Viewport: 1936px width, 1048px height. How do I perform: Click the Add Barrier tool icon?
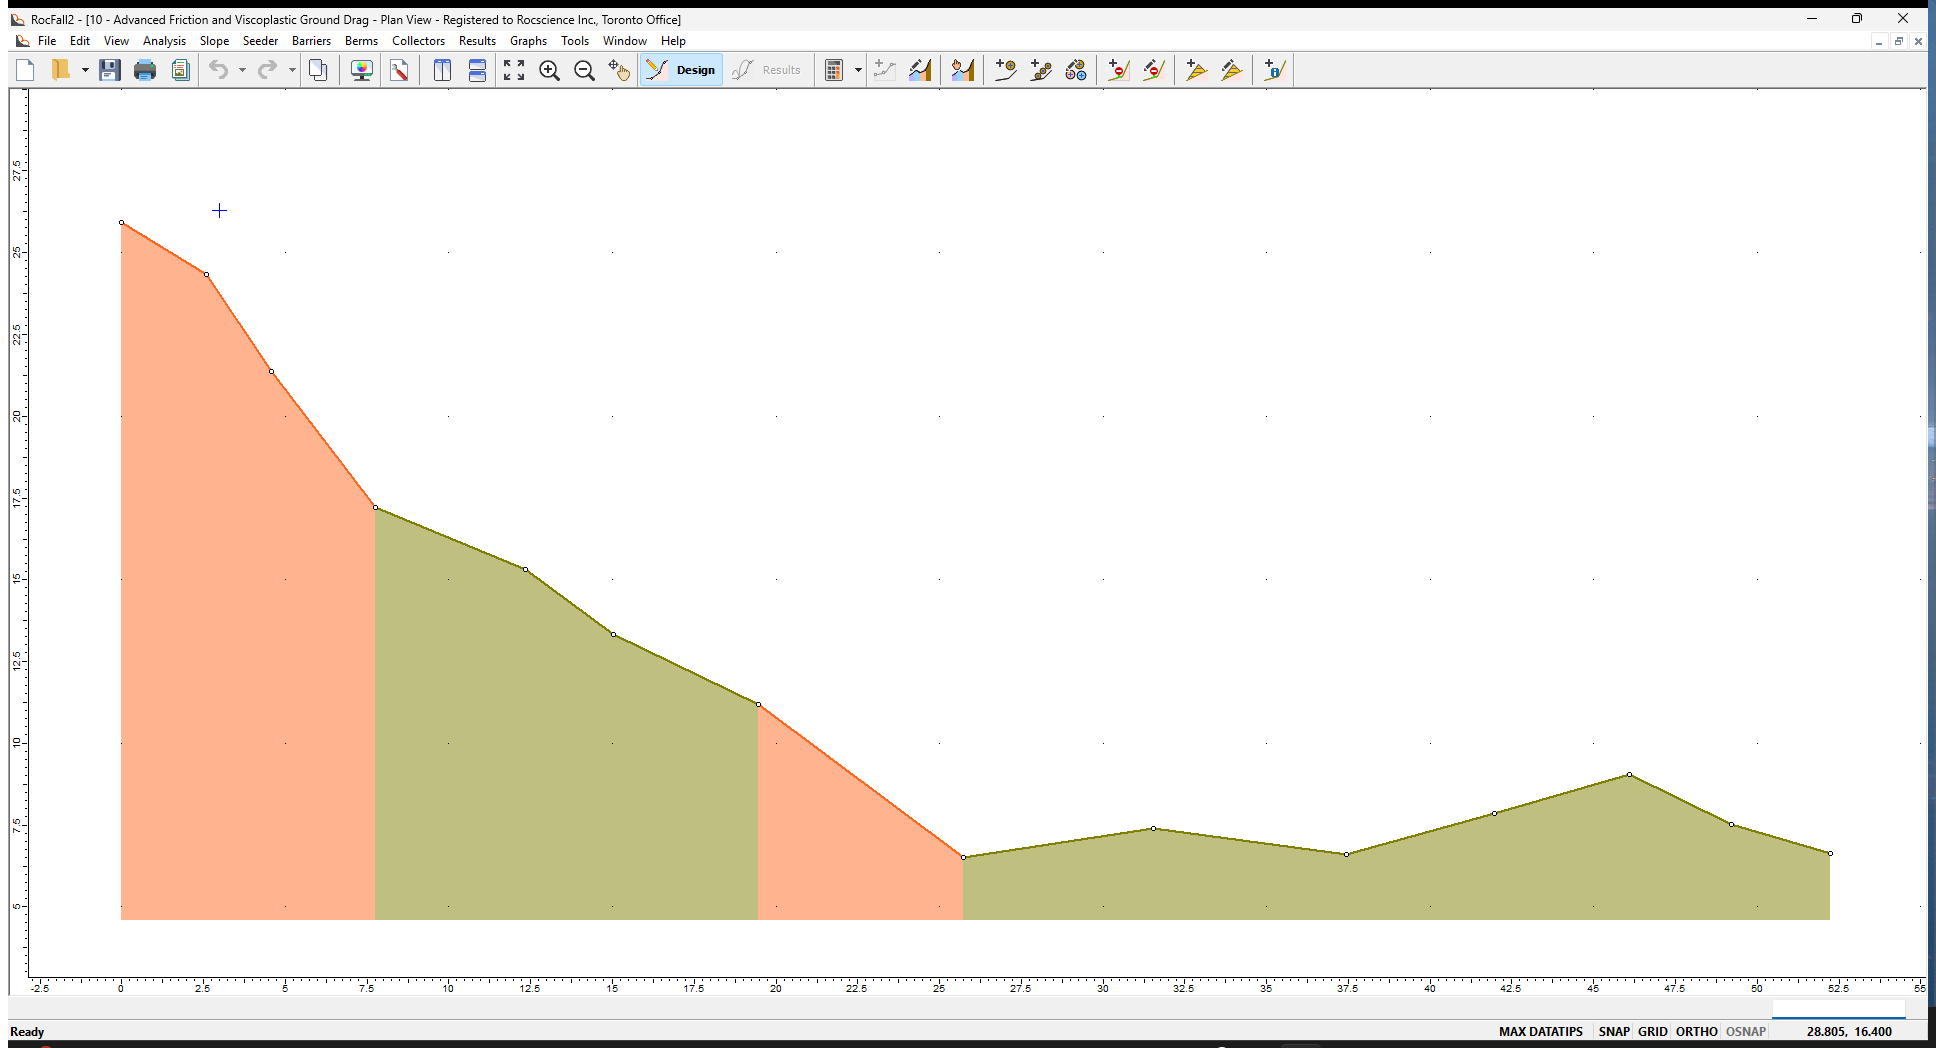pos(1118,70)
